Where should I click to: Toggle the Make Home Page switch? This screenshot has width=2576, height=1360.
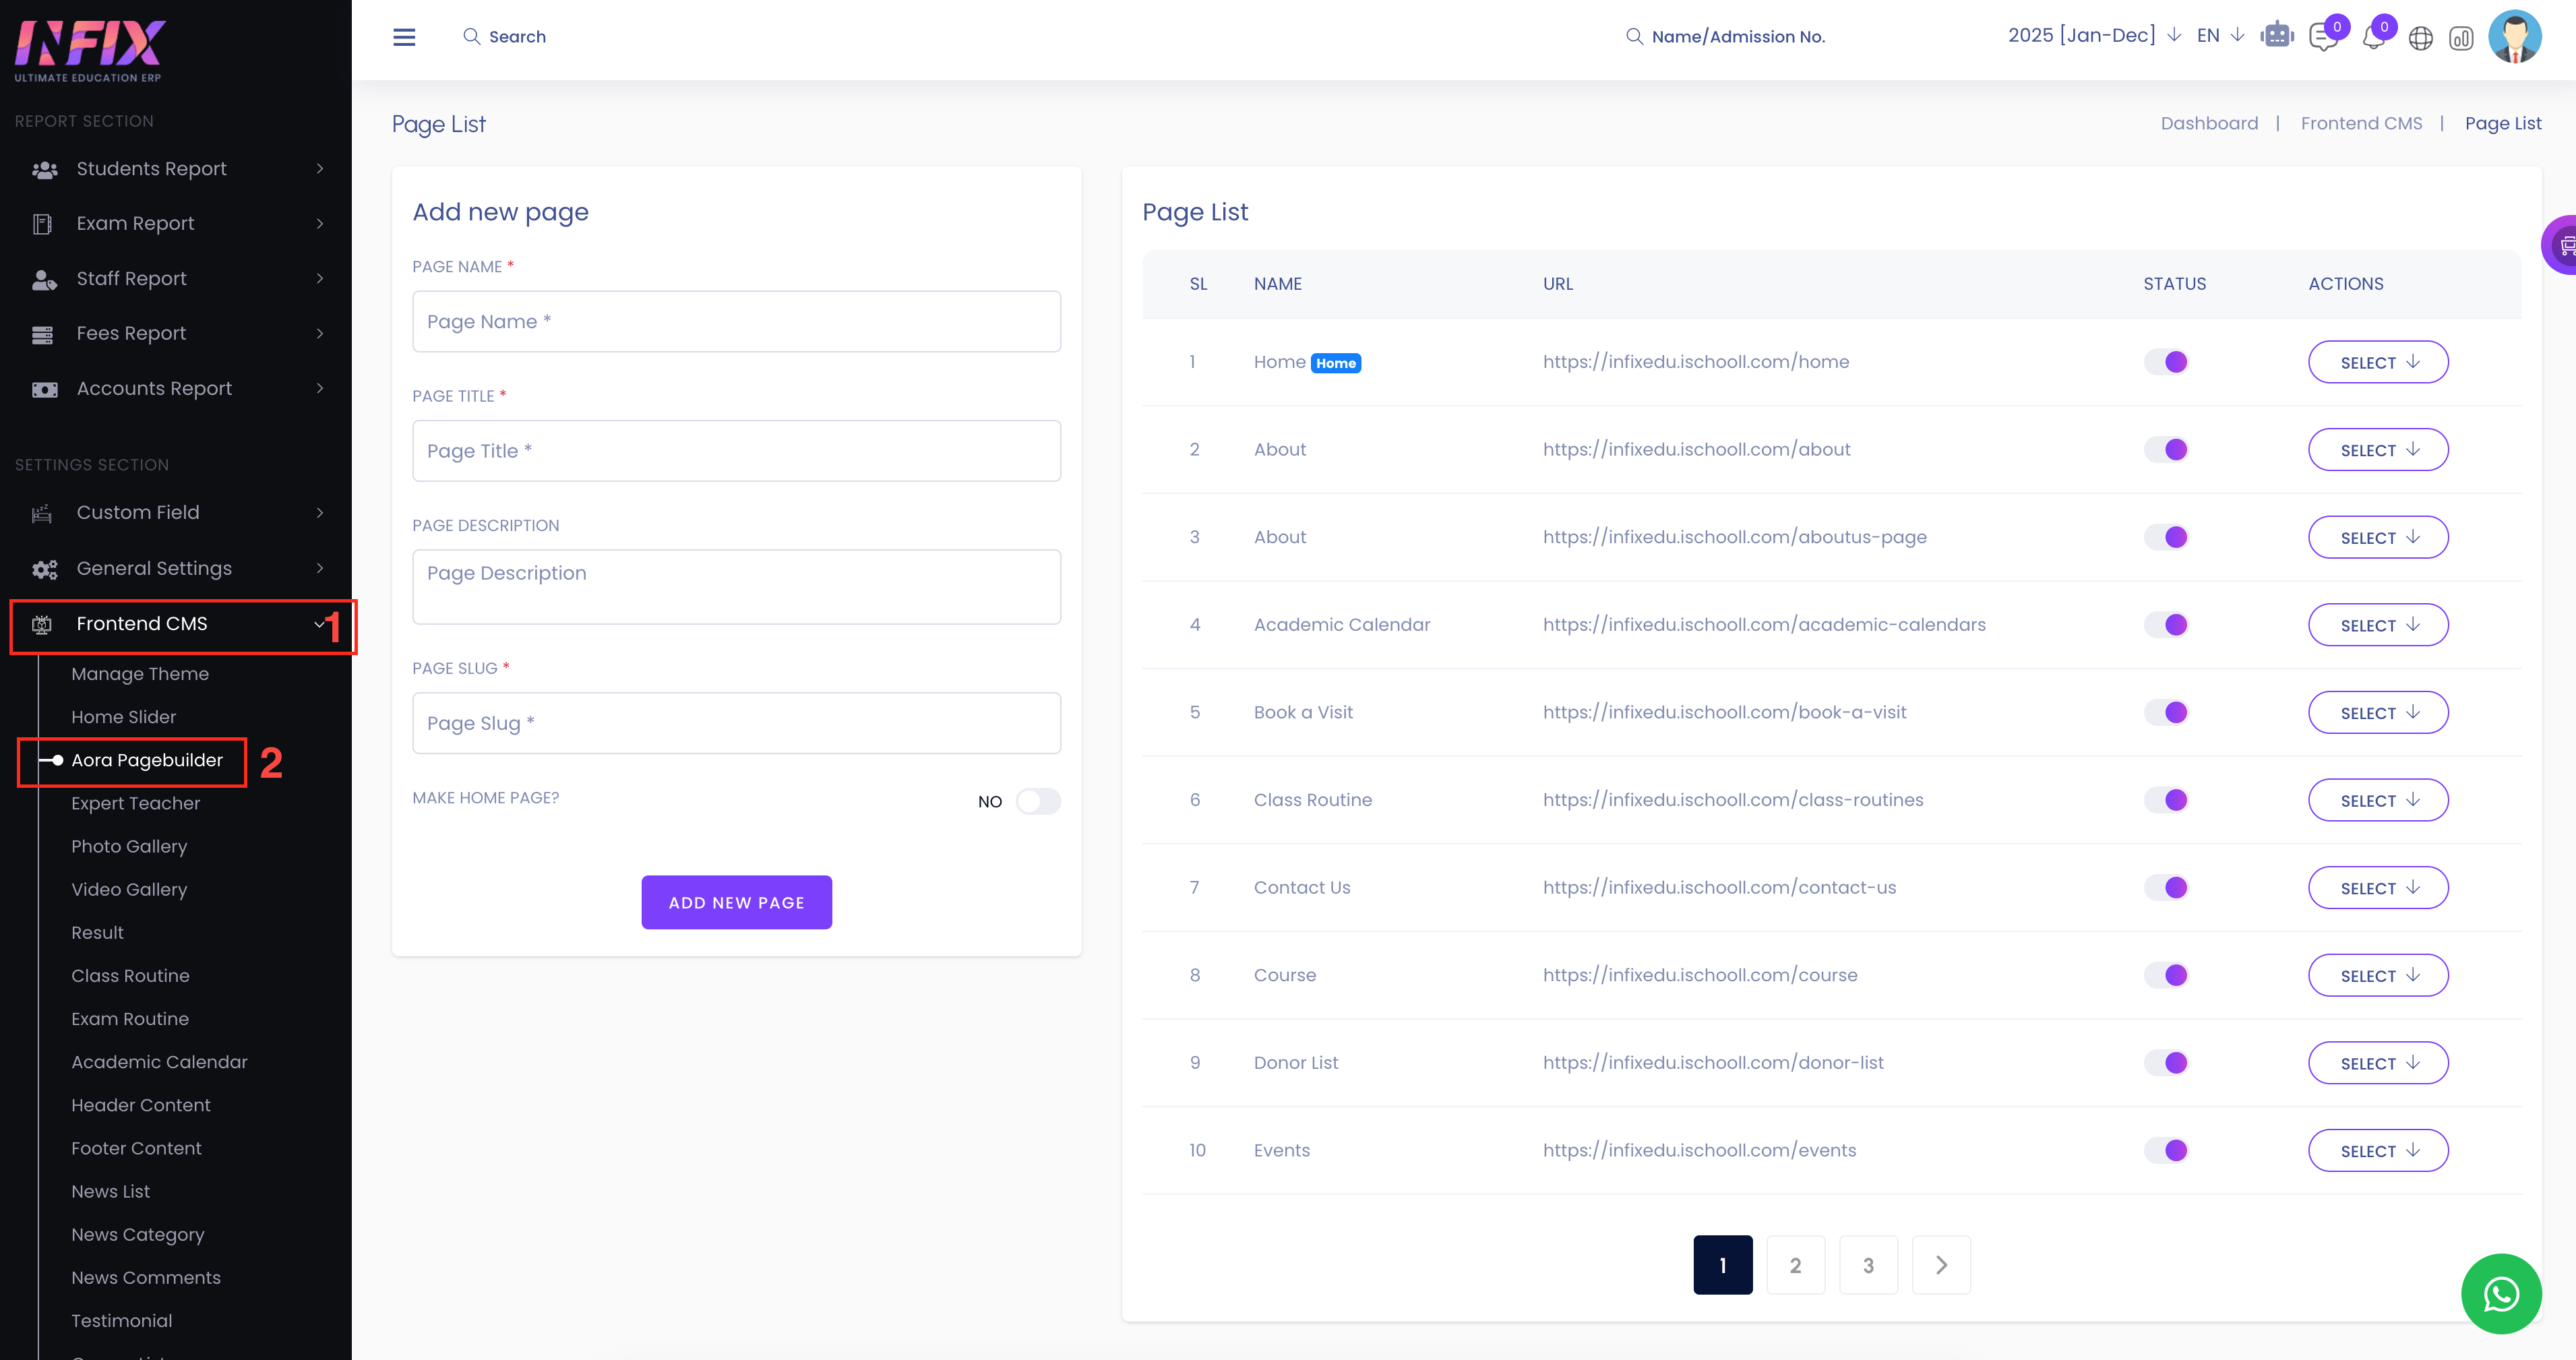[1038, 801]
